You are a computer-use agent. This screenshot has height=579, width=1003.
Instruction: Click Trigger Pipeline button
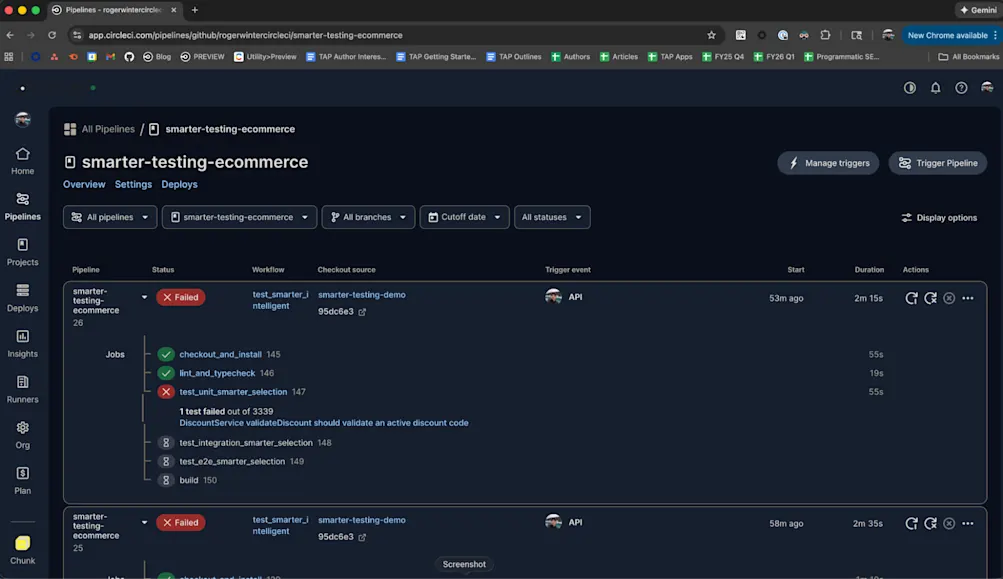938,163
